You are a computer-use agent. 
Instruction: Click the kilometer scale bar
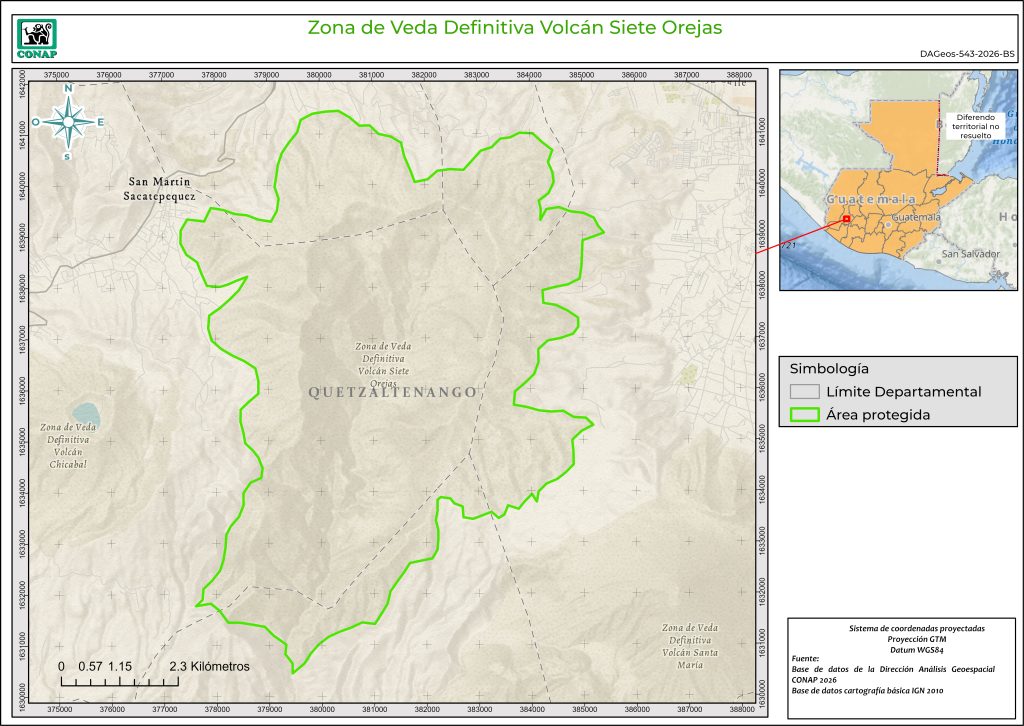[120, 681]
